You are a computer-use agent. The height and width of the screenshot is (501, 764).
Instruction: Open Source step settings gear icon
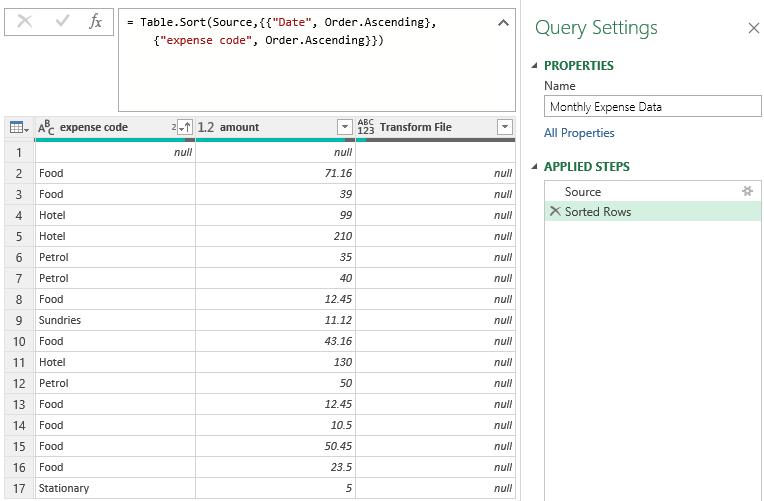[x=747, y=191]
